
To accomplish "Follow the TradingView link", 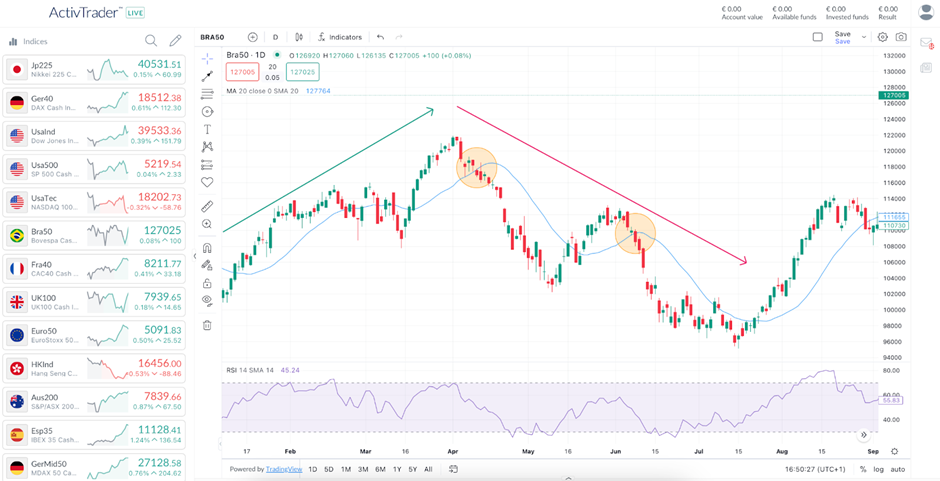I will (x=284, y=469).
